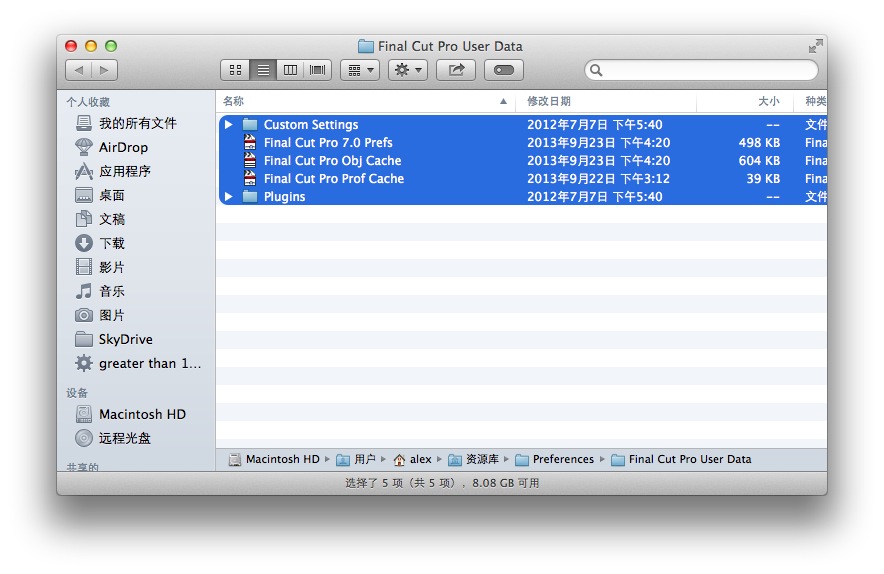Go to 资源库 in path bar
The height and width of the screenshot is (574, 884).
tap(474, 460)
